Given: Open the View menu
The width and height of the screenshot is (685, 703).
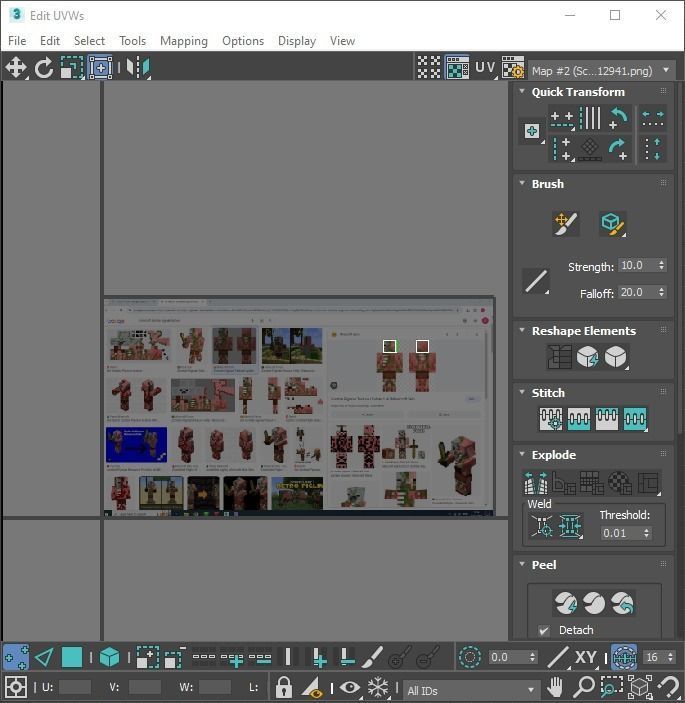Looking at the screenshot, I should tap(342, 41).
